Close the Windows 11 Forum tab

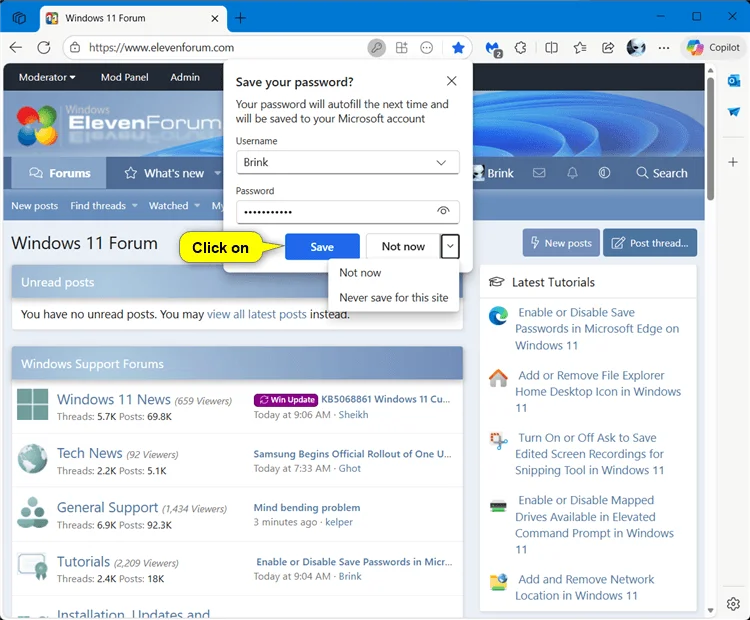215,18
